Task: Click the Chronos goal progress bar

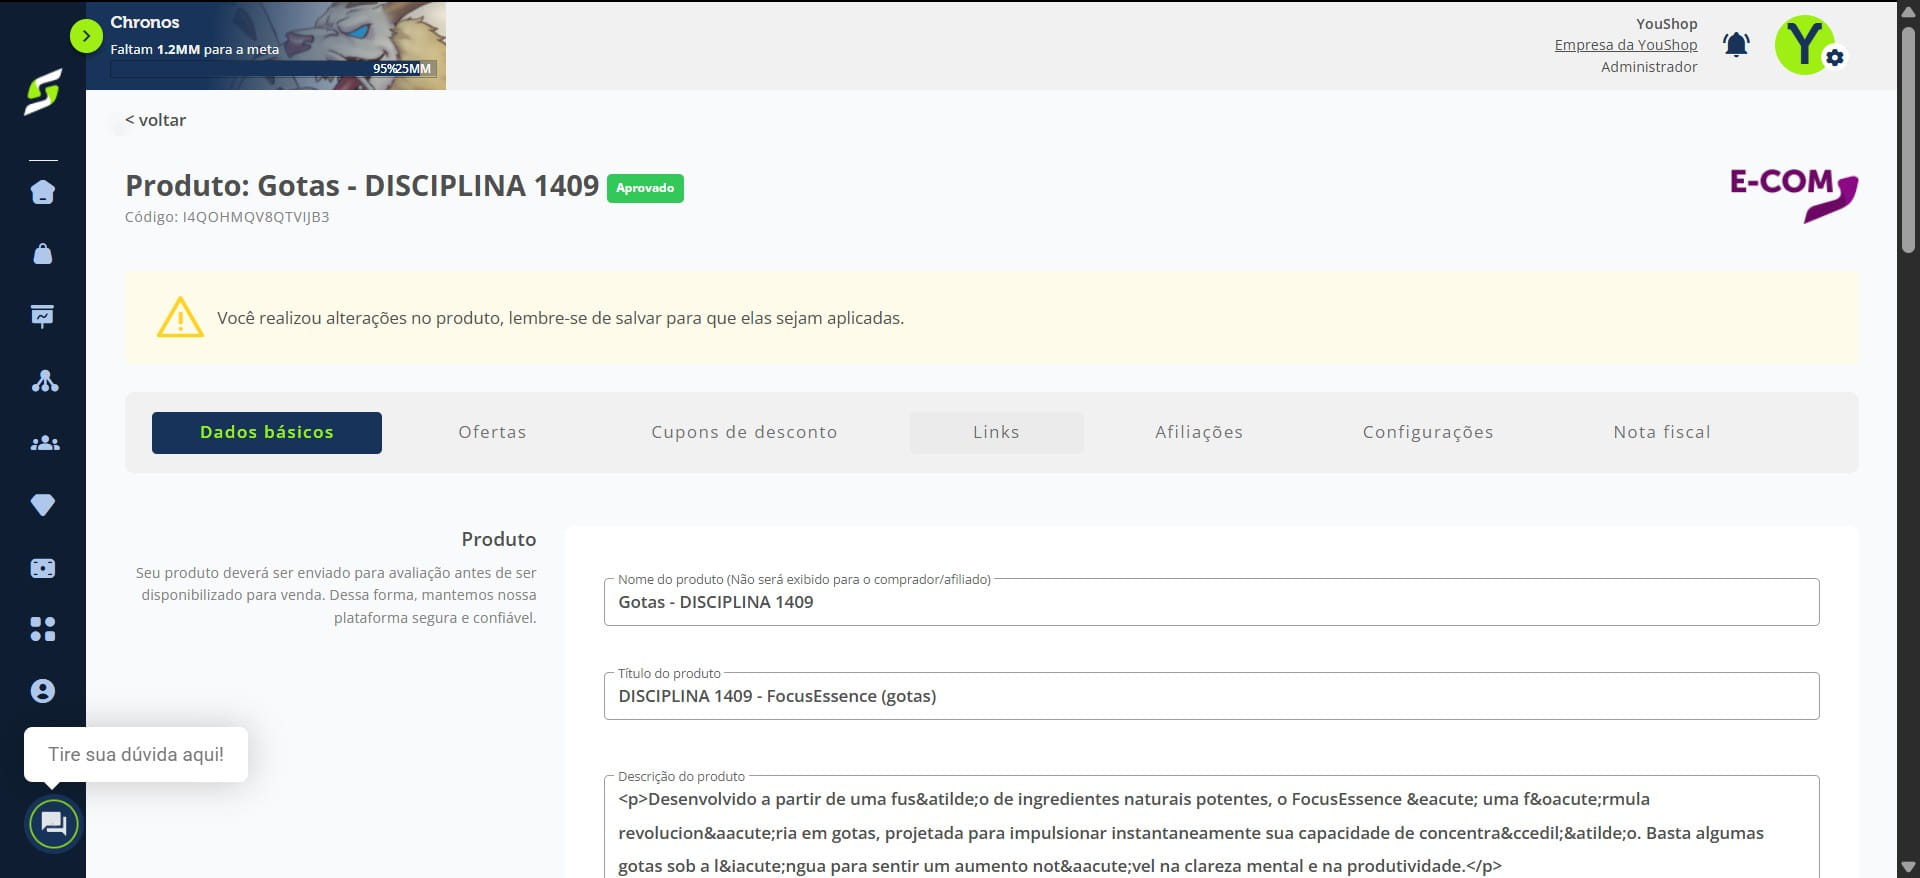Action: [x=273, y=69]
